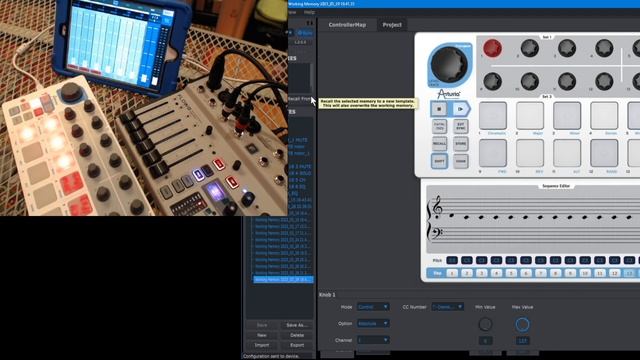This screenshot has width=640, height=360.
Task: Select pad 1 labeled Chromatic
Action: tap(493, 116)
